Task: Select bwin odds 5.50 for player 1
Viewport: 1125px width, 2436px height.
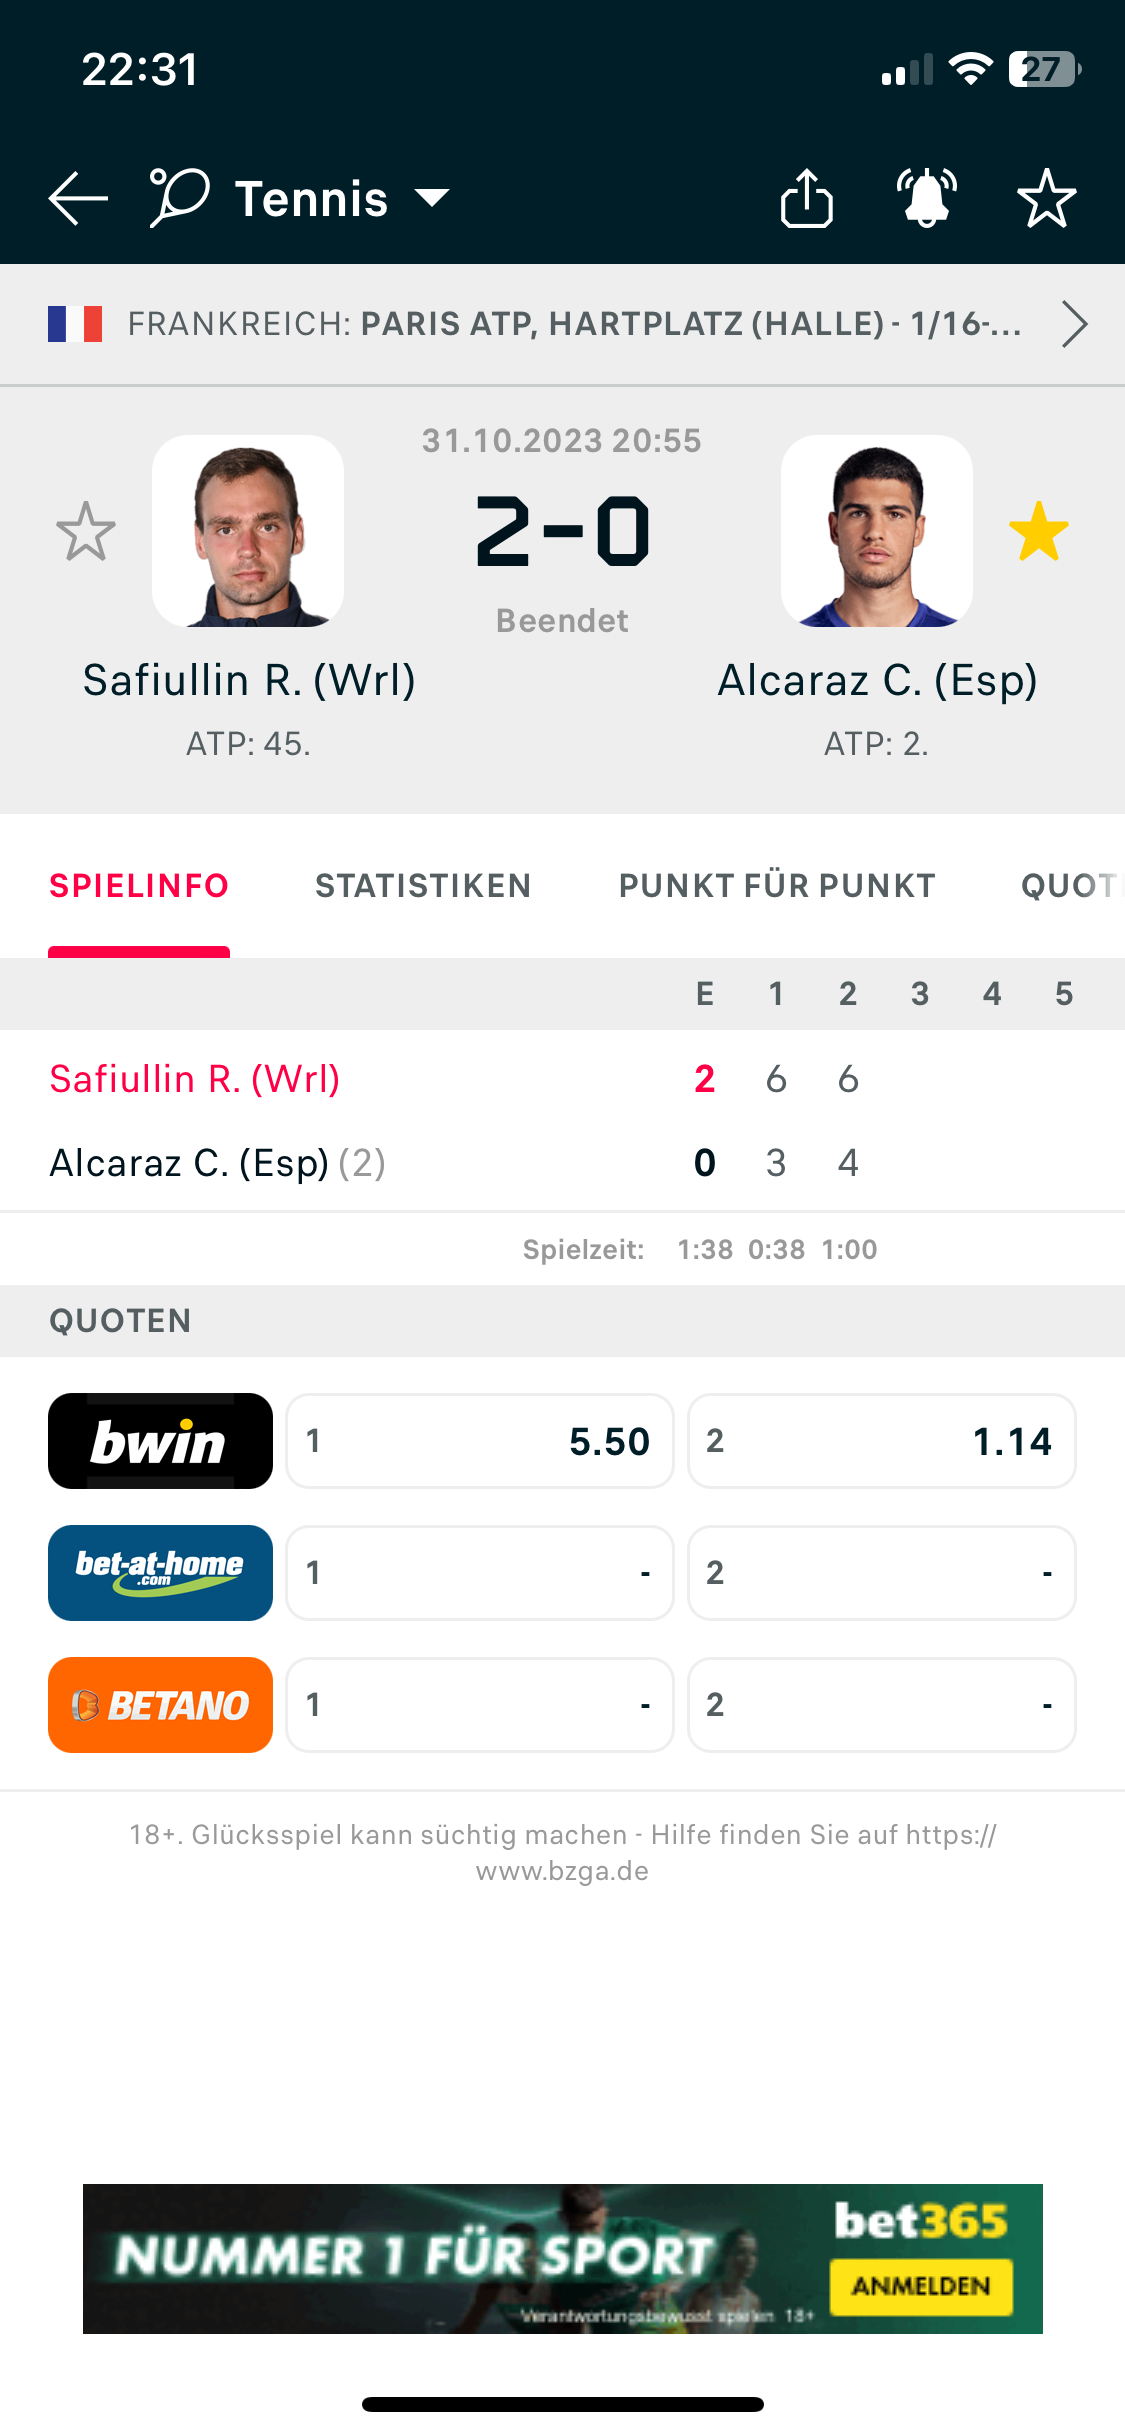Action: (480, 1441)
